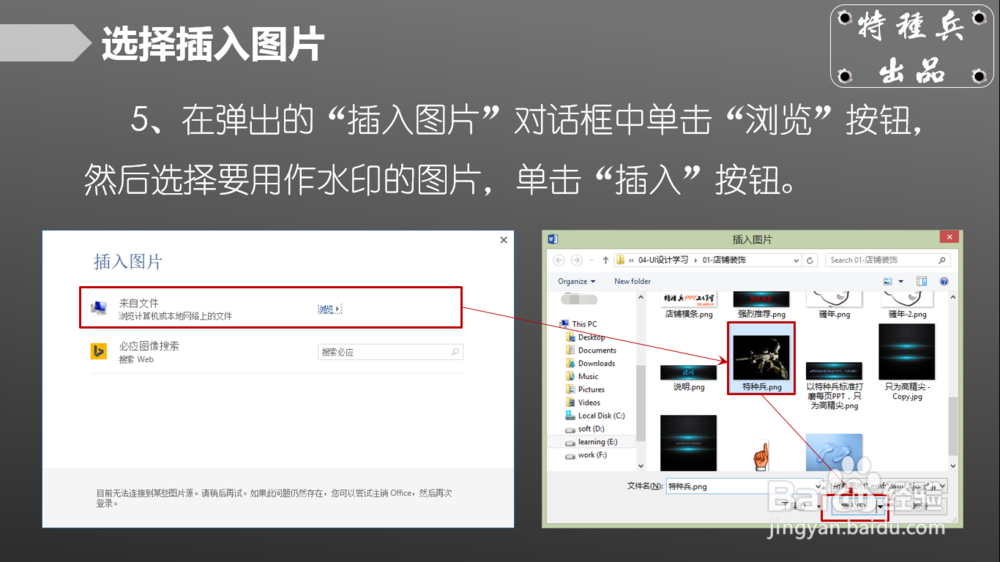The image size is (1000, 562).
Task: Click the 插入 Insert button
Action: [853, 506]
